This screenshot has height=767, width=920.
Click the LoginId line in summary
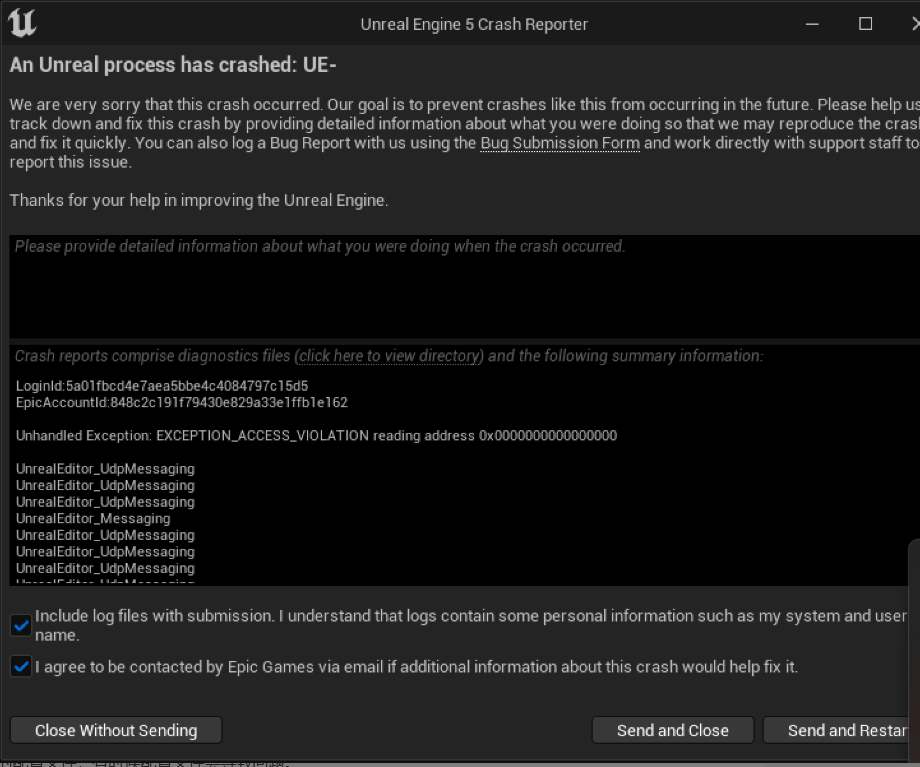click(162, 386)
